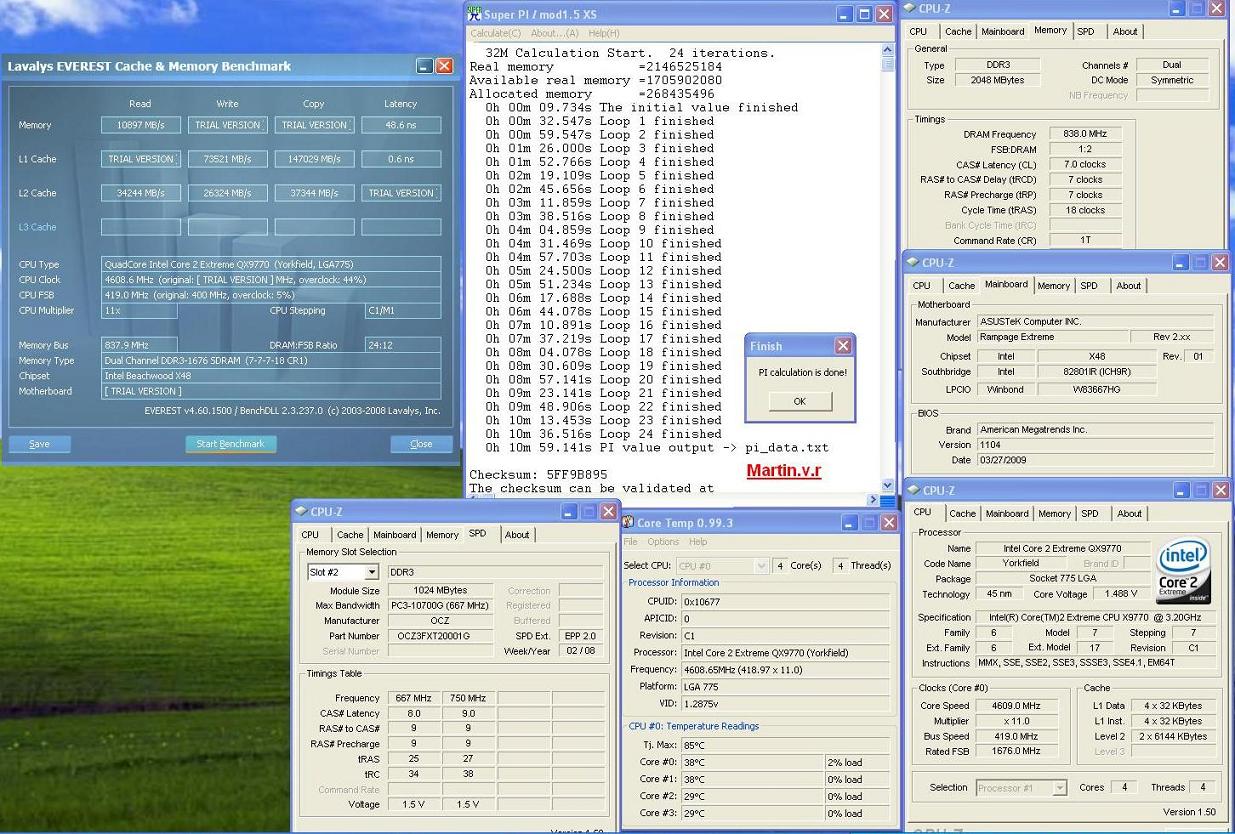
Task: Select Mainboard tab in CPU-Z Processor info window
Action: 1006,514
